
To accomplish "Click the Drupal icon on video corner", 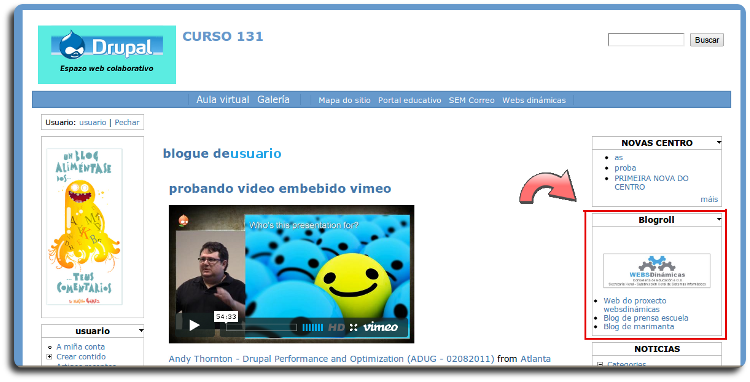I will (x=183, y=220).
